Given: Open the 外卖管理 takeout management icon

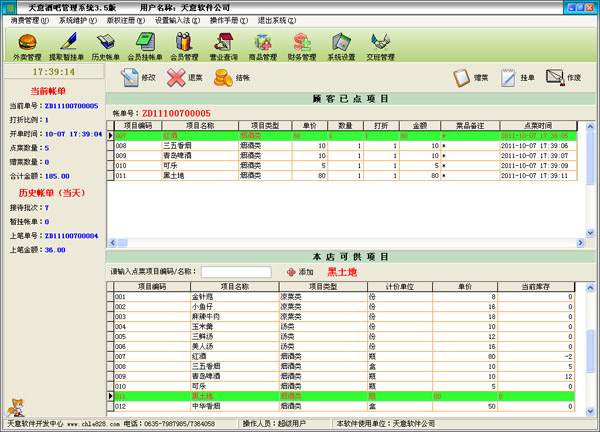Looking at the screenshot, I should point(27,45).
